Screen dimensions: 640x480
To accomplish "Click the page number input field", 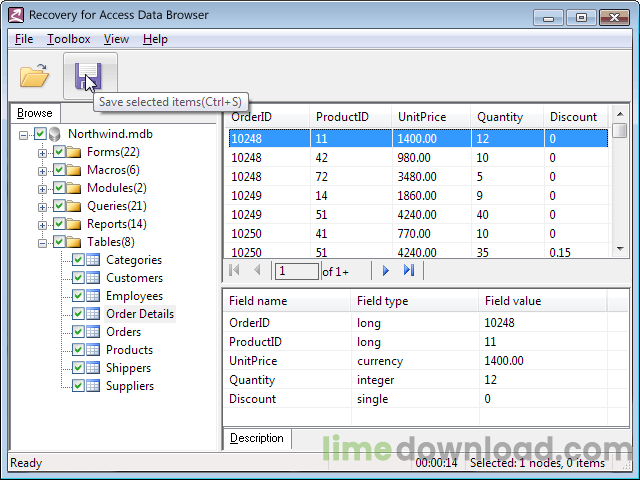I will click(297, 271).
